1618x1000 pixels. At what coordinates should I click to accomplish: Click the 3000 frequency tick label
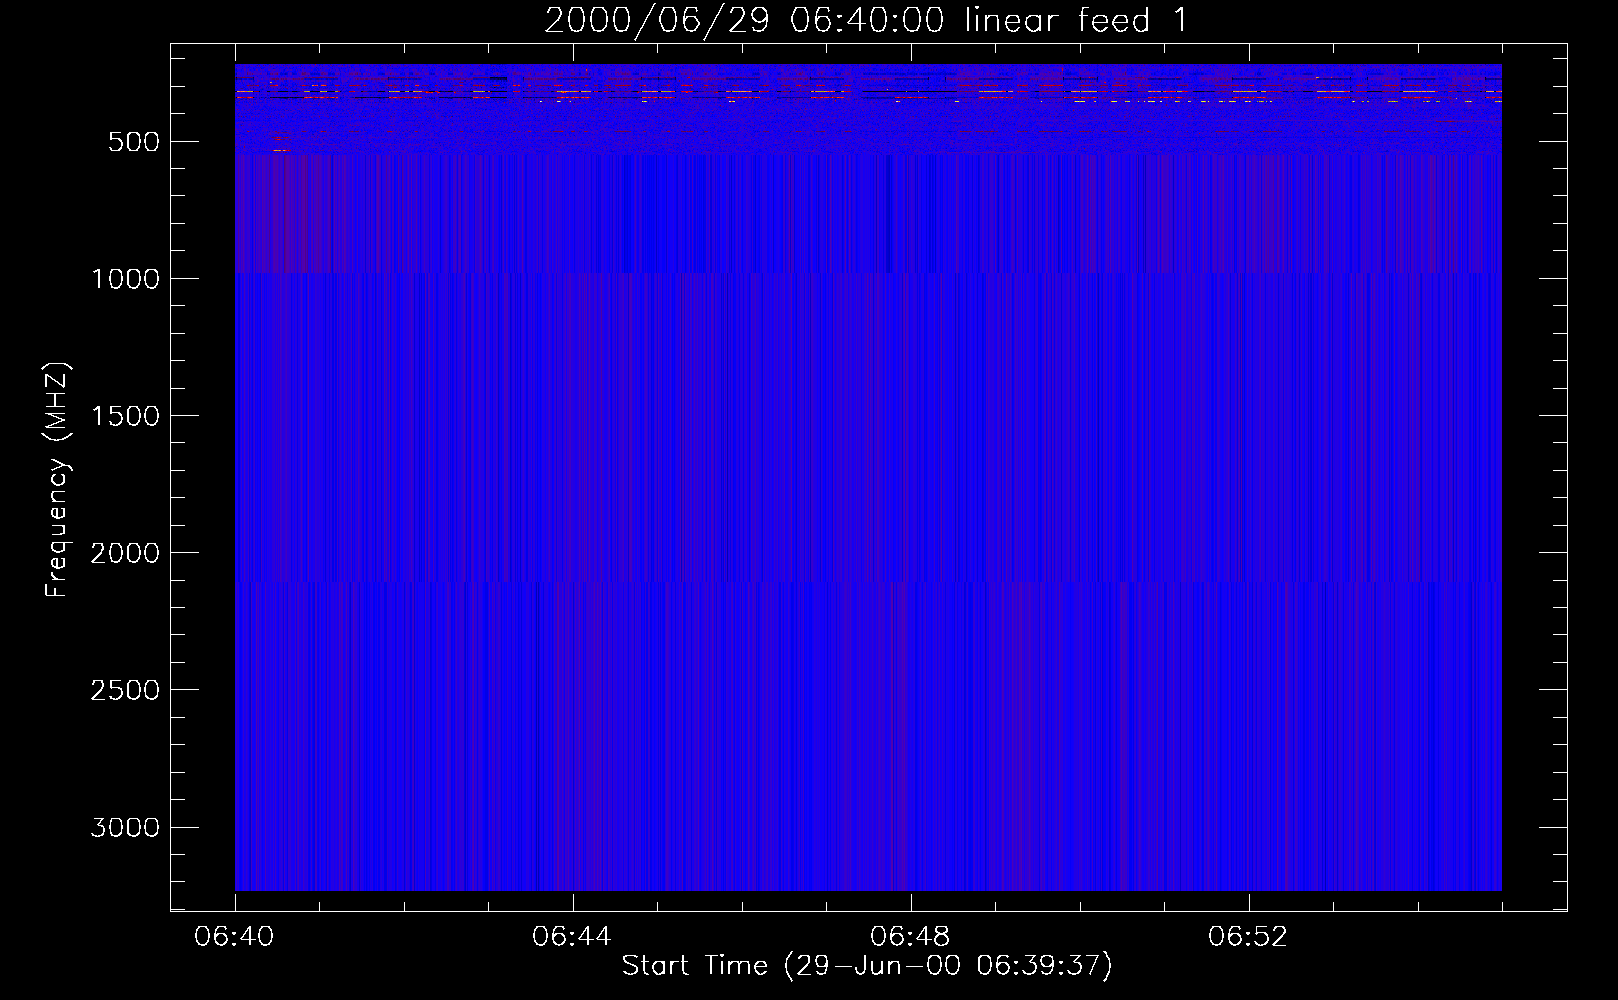(x=125, y=827)
